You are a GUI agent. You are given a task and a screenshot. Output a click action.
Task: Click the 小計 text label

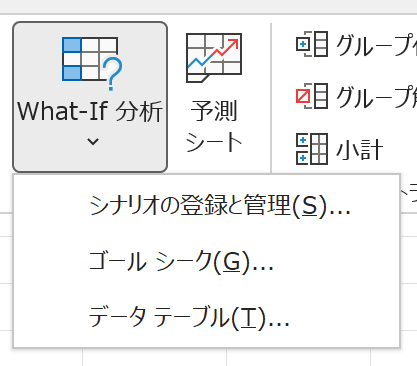360,149
